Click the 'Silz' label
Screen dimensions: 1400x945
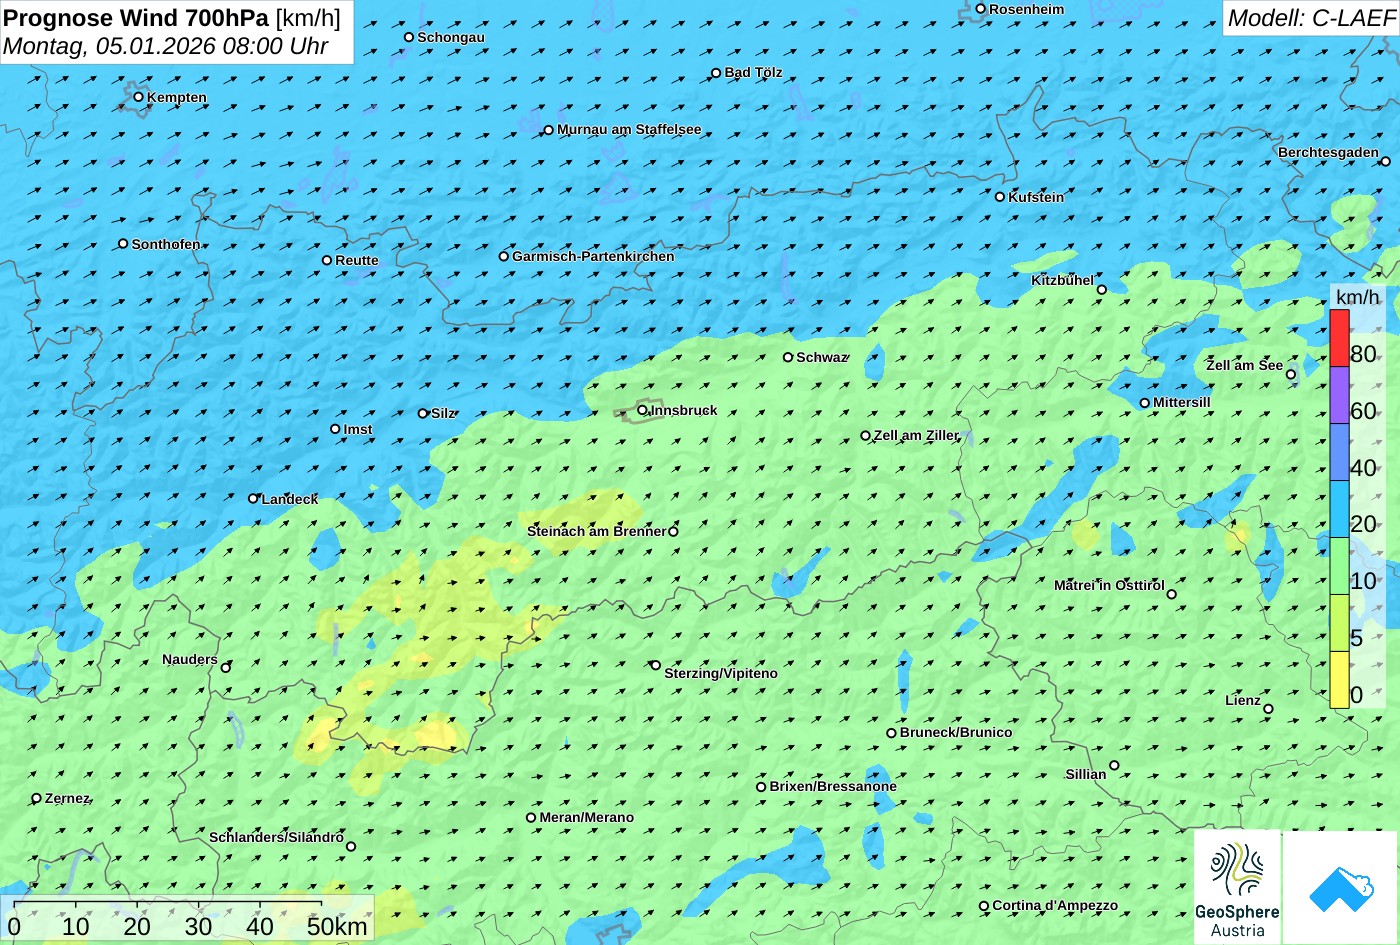click(443, 413)
